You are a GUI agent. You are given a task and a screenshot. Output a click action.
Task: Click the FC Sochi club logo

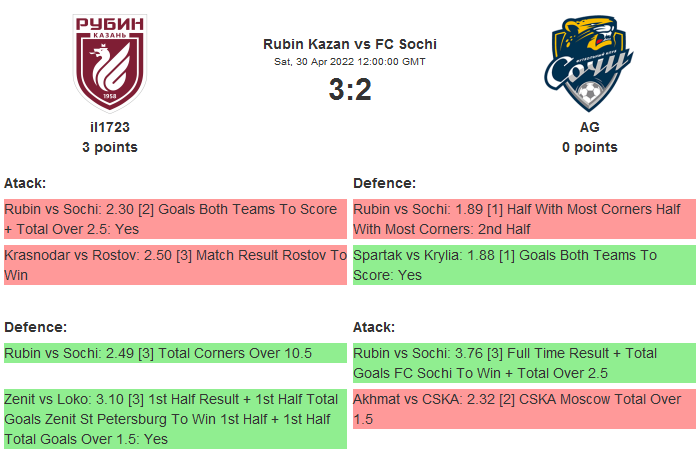pos(589,63)
